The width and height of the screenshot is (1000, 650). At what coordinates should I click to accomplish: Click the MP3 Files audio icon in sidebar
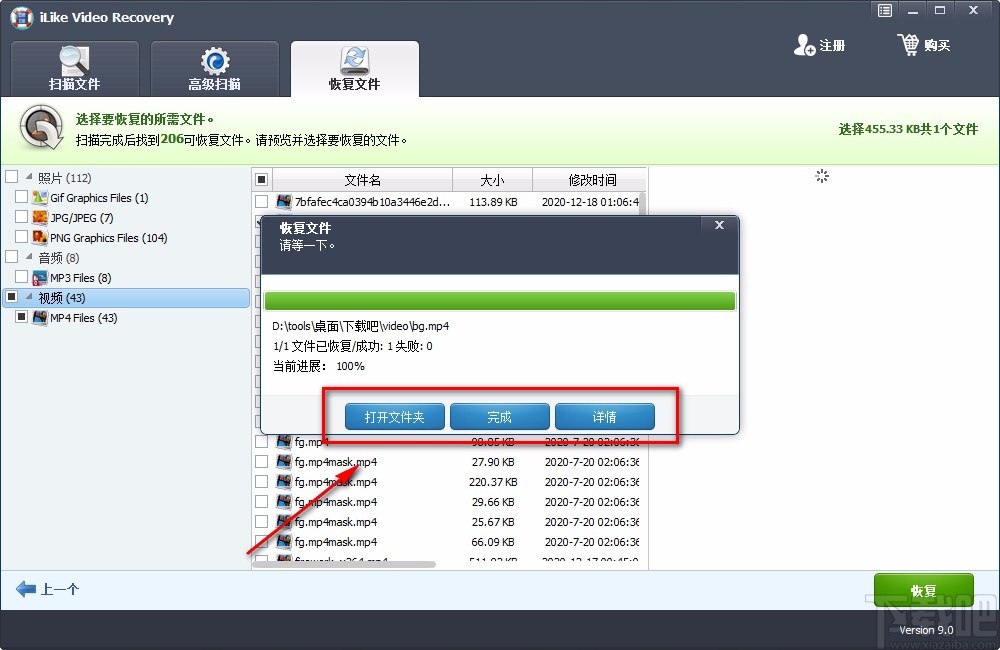(40, 278)
